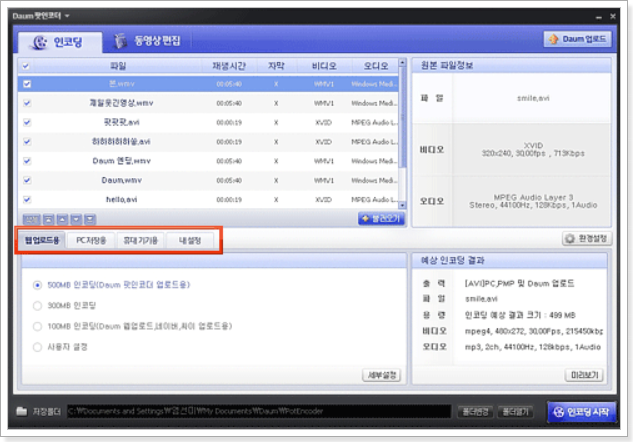The height and width of the screenshot is (442, 633).
Task: Click the 오디오 column header
Action: [375, 66]
